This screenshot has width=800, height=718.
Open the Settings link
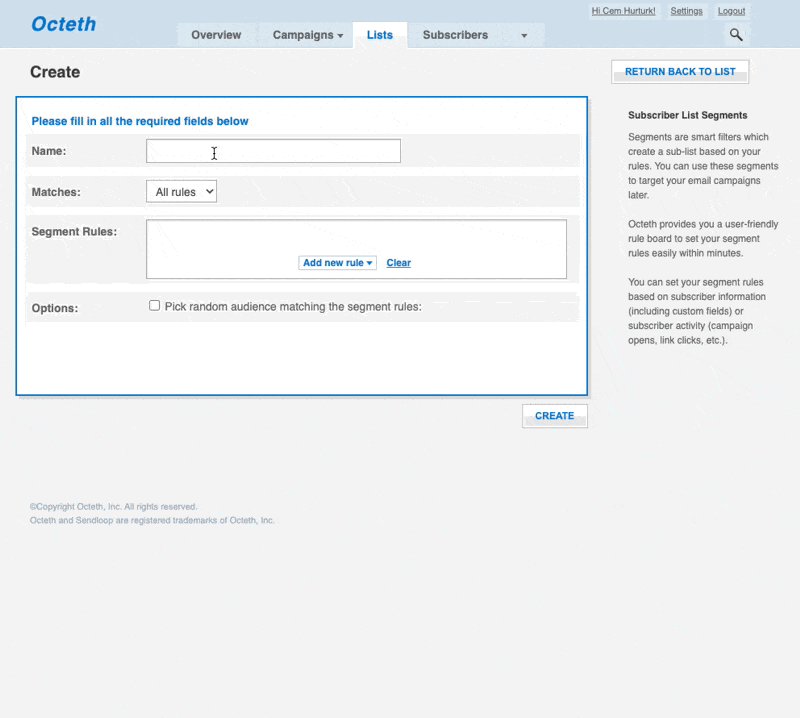(686, 11)
